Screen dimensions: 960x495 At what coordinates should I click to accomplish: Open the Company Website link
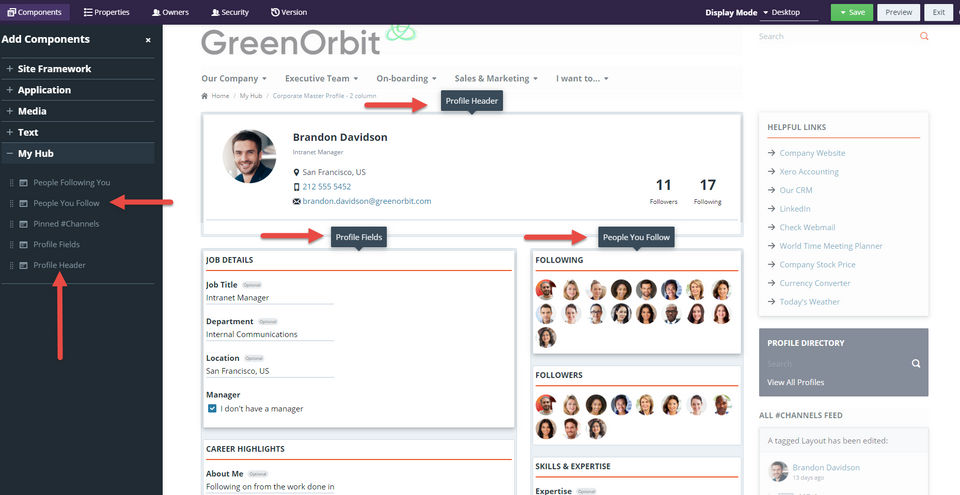(812, 153)
